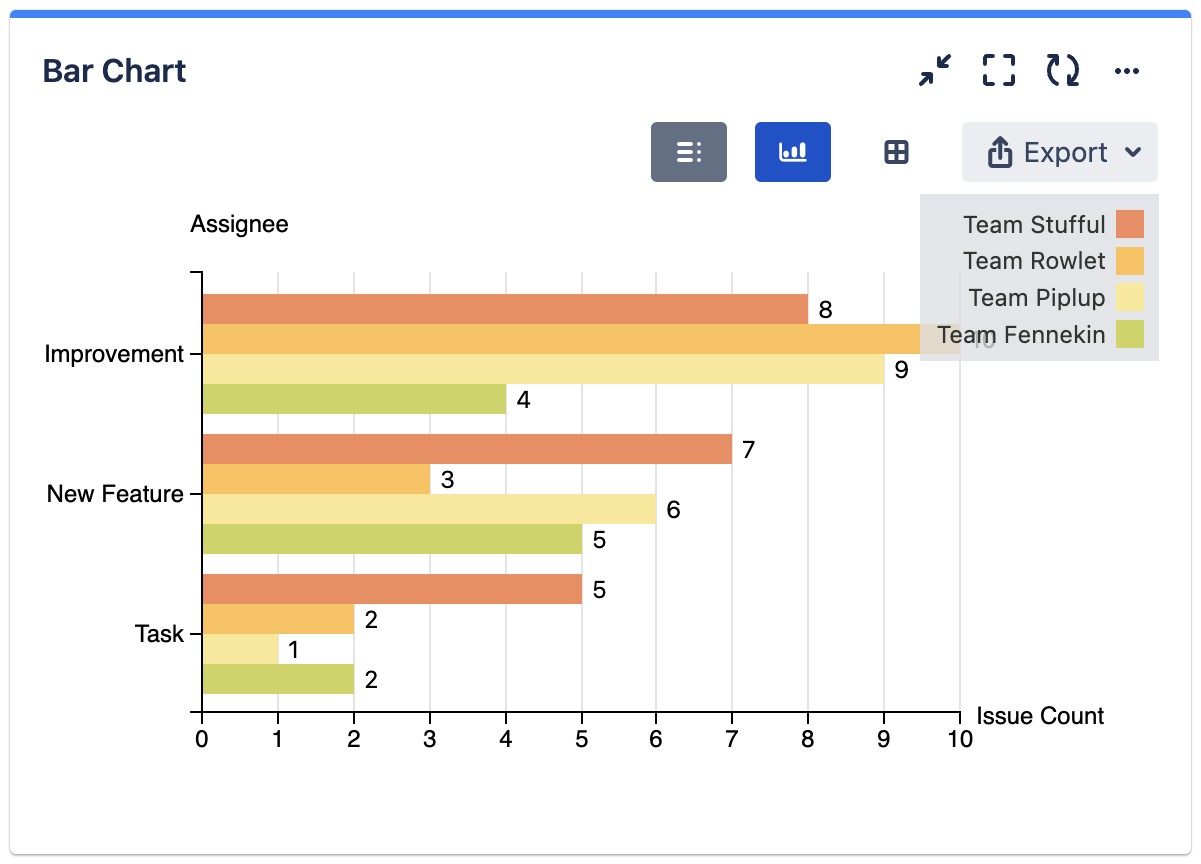Click the Export share icon
This screenshot has width=1201, height=864.
click(x=999, y=151)
